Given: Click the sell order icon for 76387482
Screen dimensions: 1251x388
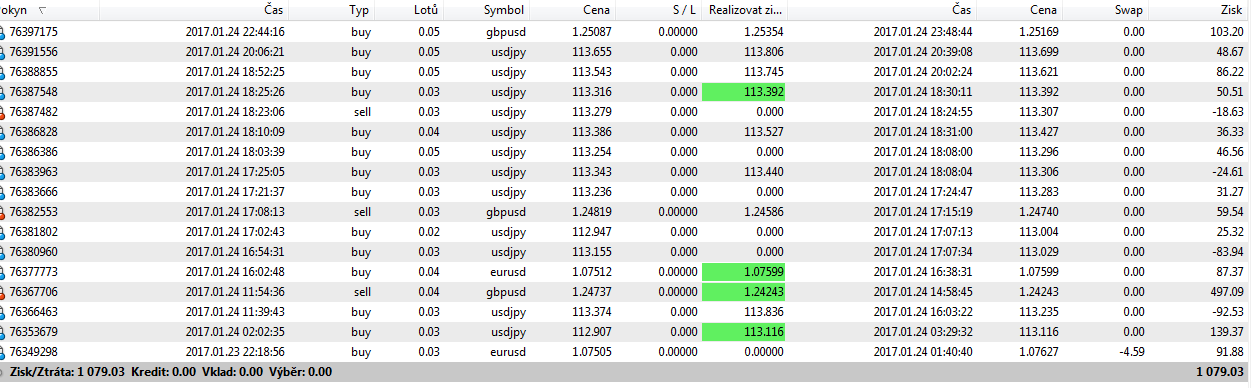Looking at the screenshot, I should pyautogui.click(x=3, y=112).
